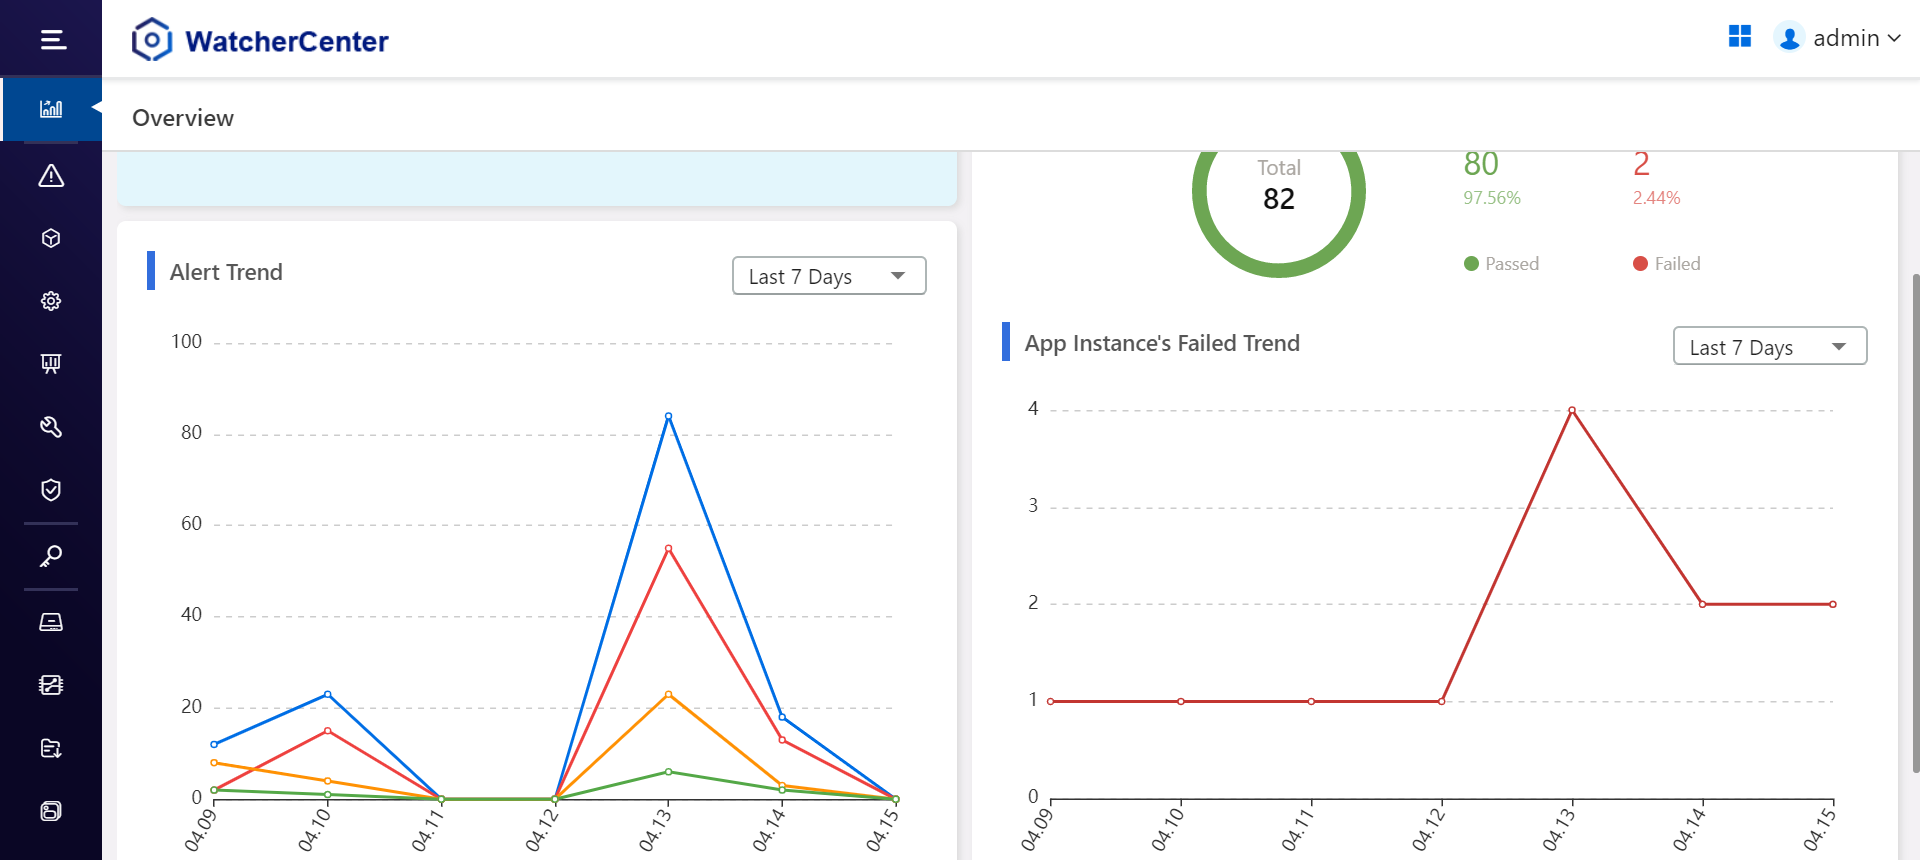The width and height of the screenshot is (1920, 860).
Task: Click the orange line point on 04.13
Action: [668, 694]
